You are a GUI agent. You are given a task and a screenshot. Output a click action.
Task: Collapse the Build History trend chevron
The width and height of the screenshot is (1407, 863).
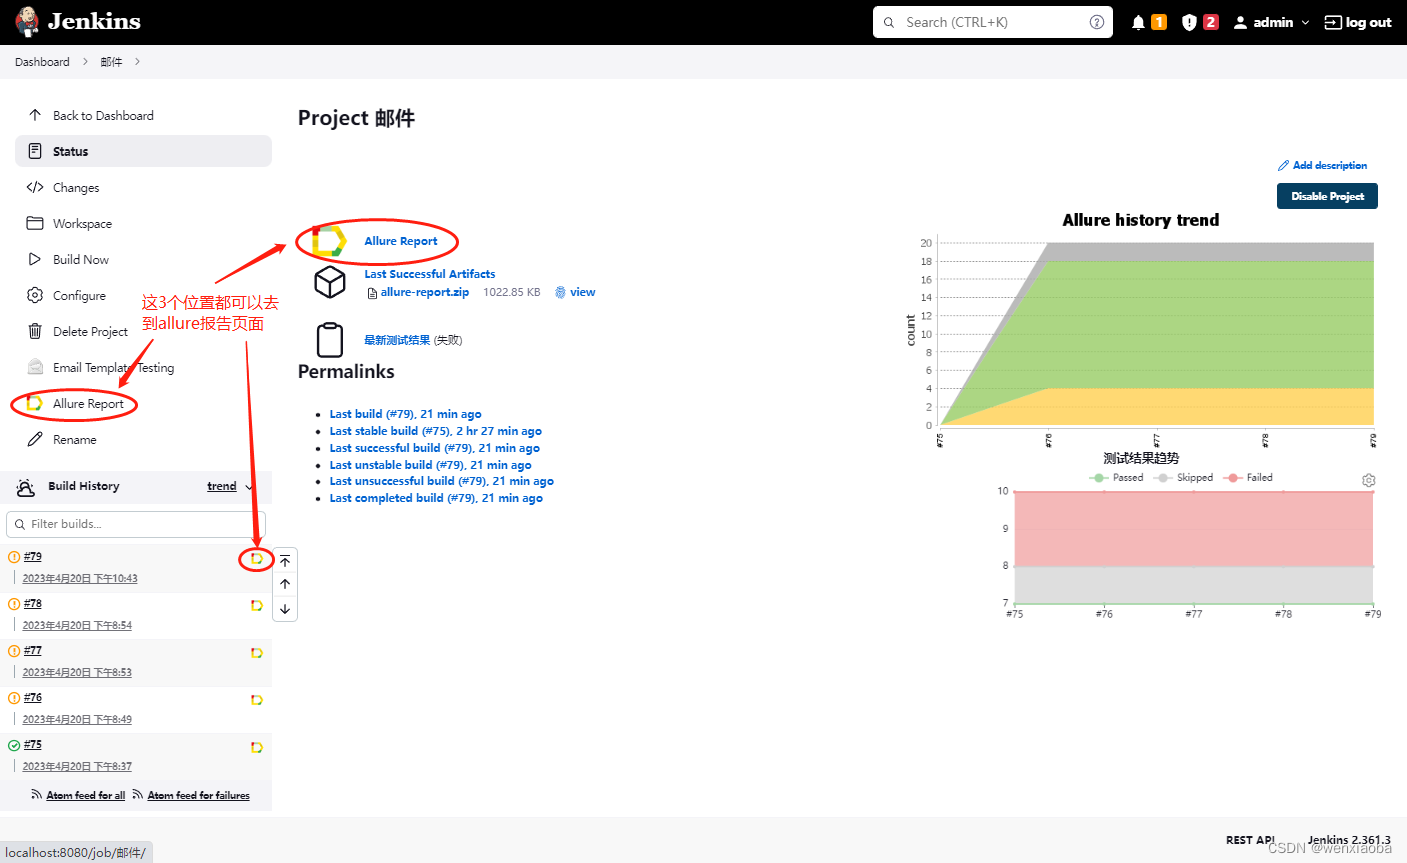(249, 487)
